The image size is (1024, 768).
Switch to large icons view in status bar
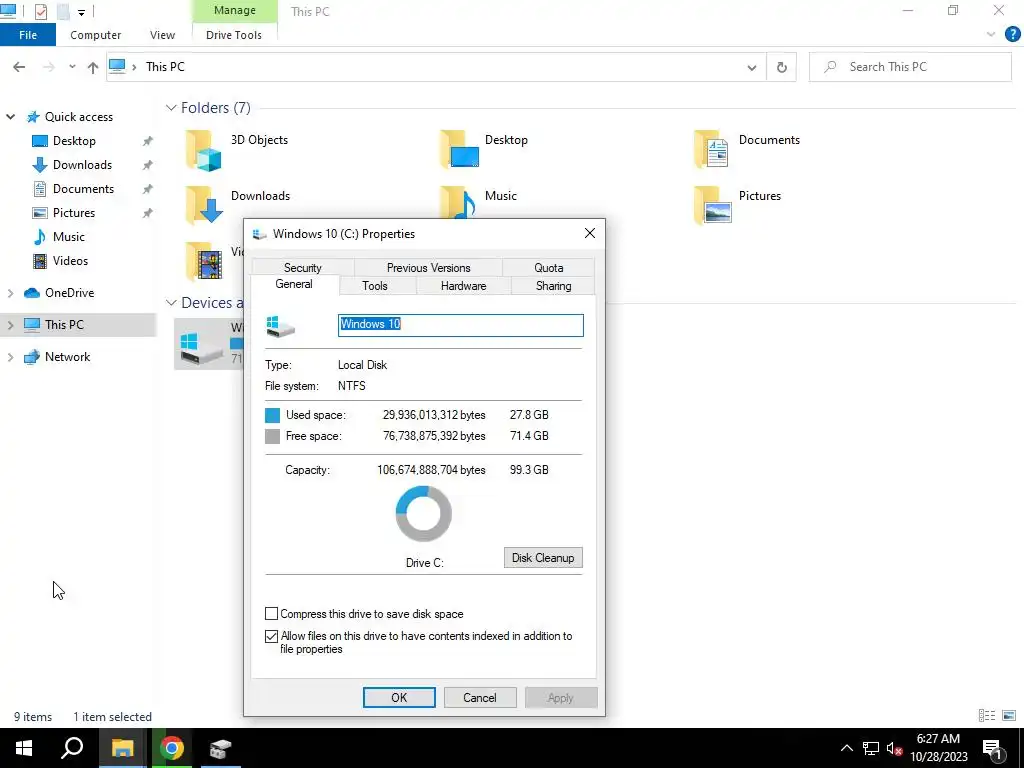tap(1009, 716)
